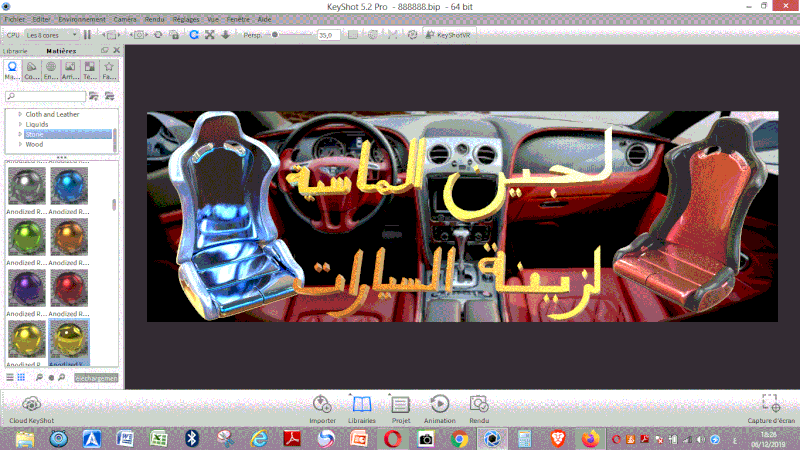Switch to grid view in material library
The width and height of the screenshot is (800, 450).
tap(22, 378)
